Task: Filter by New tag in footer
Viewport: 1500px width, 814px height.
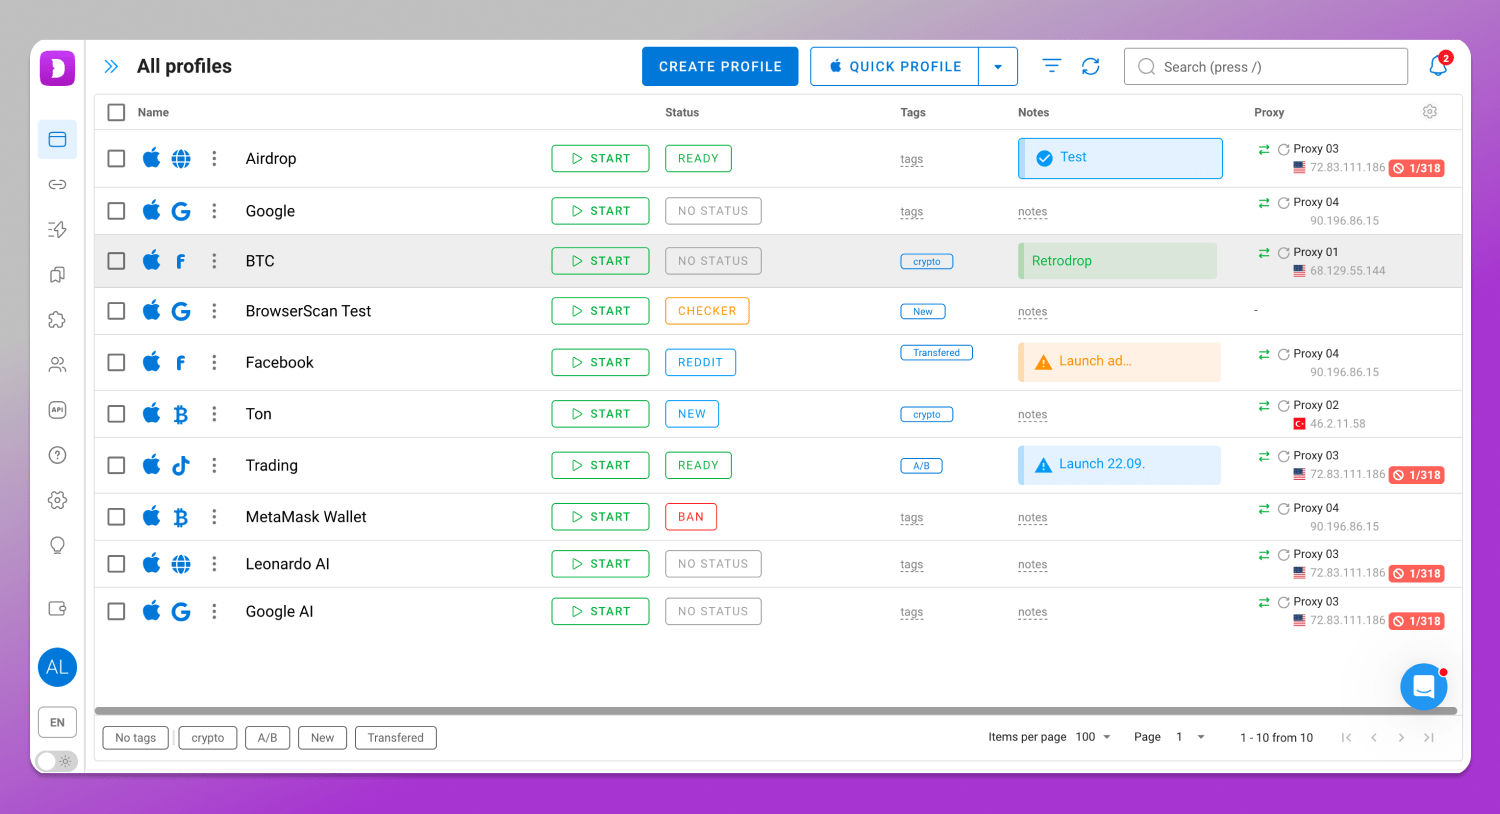Action: click(x=322, y=738)
